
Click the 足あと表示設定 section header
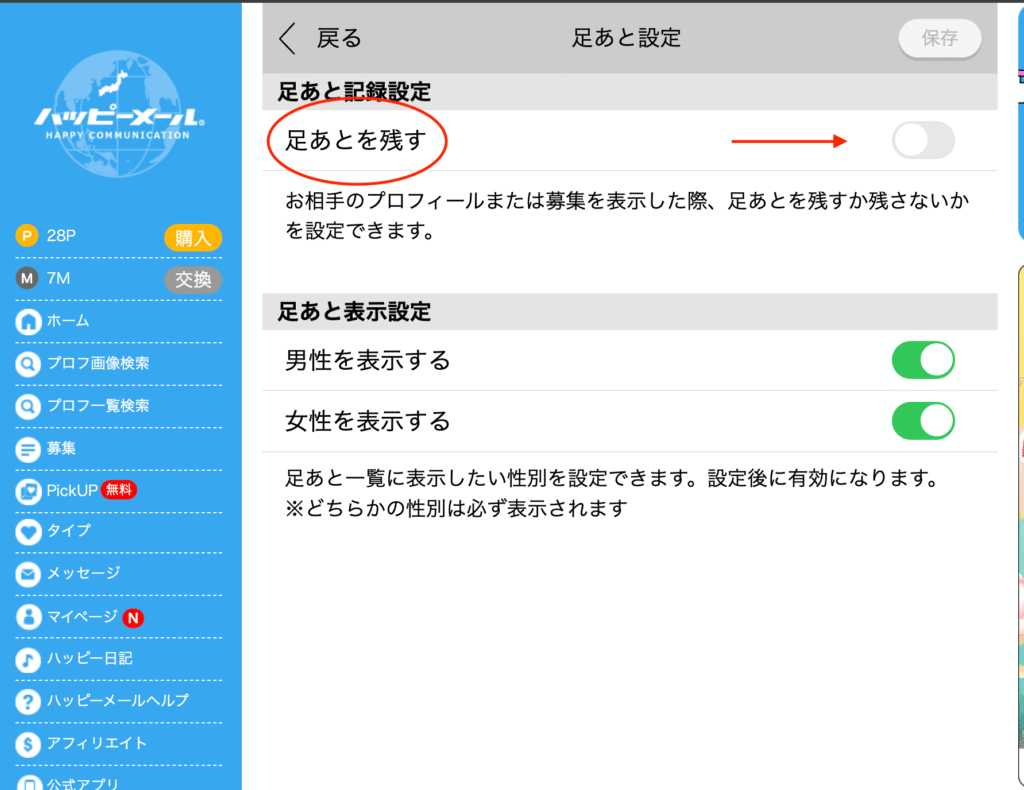point(354,311)
